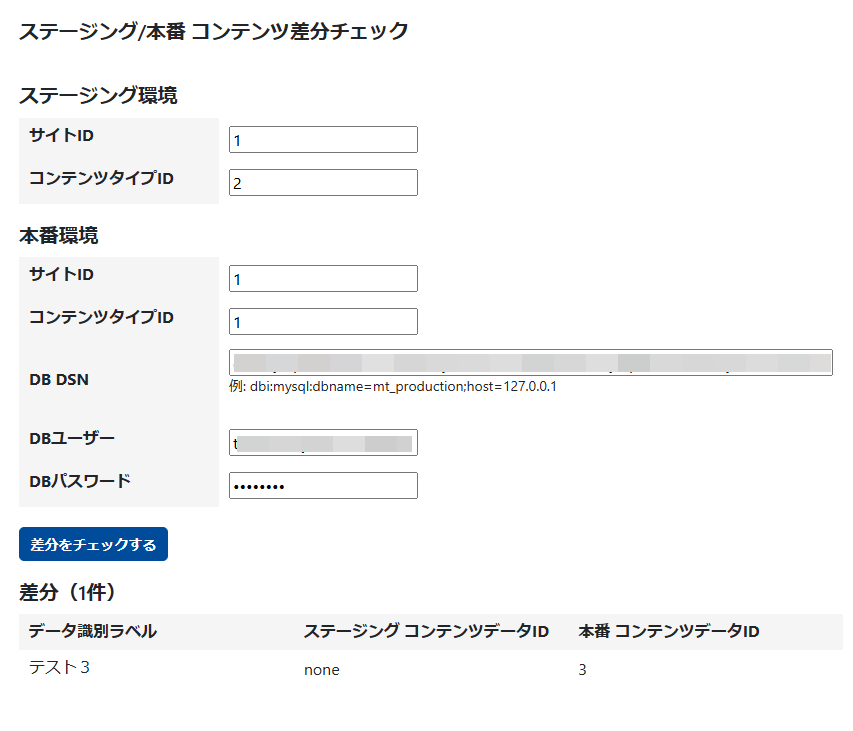Focus the DBユーザー input field
The height and width of the screenshot is (731, 853).
tap(323, 443)
